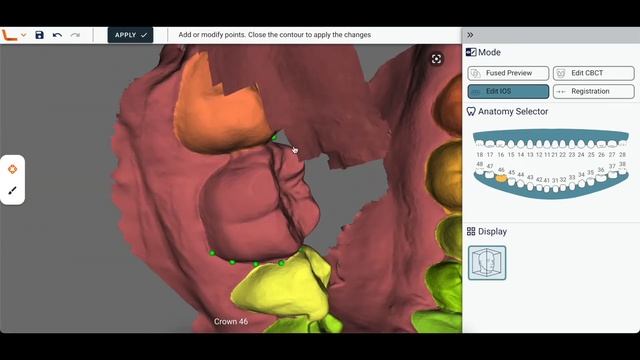Select tooth 34 in Anatomy Selector
640x360 pixels.
[x=581, y=184]
